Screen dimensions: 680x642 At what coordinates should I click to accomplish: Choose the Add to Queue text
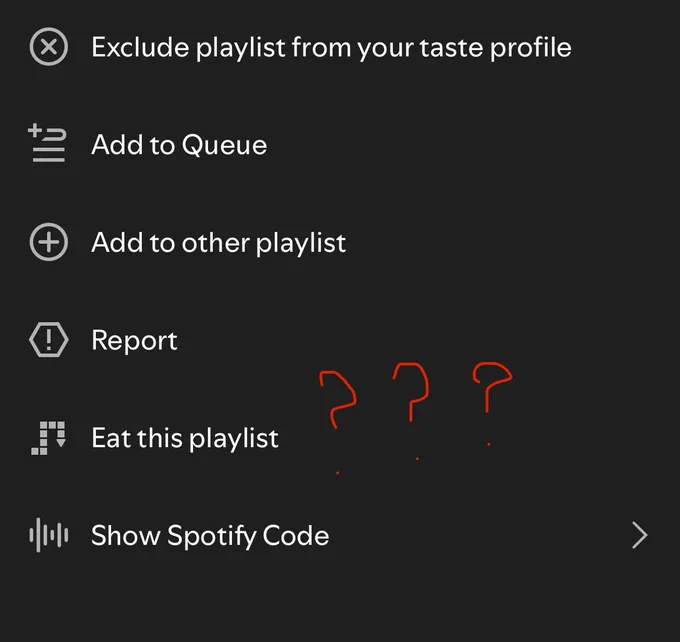179,144
